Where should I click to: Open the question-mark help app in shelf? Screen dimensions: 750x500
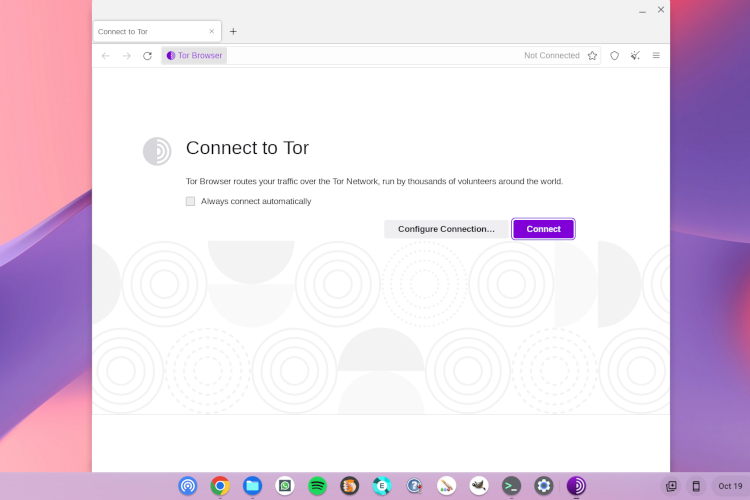coord(414,486)
